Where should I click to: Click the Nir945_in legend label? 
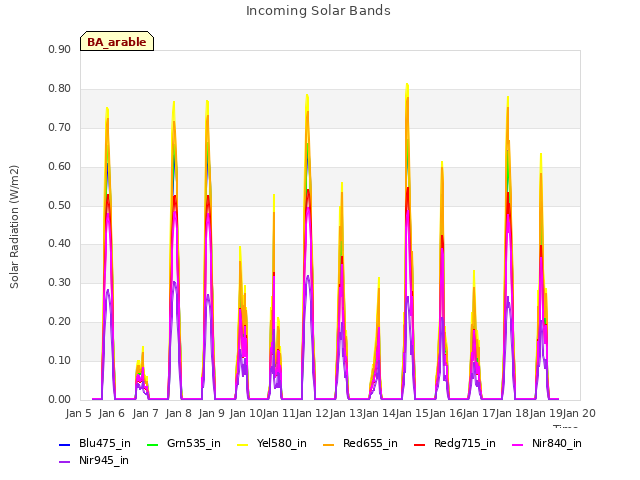[x=104, y=461]
